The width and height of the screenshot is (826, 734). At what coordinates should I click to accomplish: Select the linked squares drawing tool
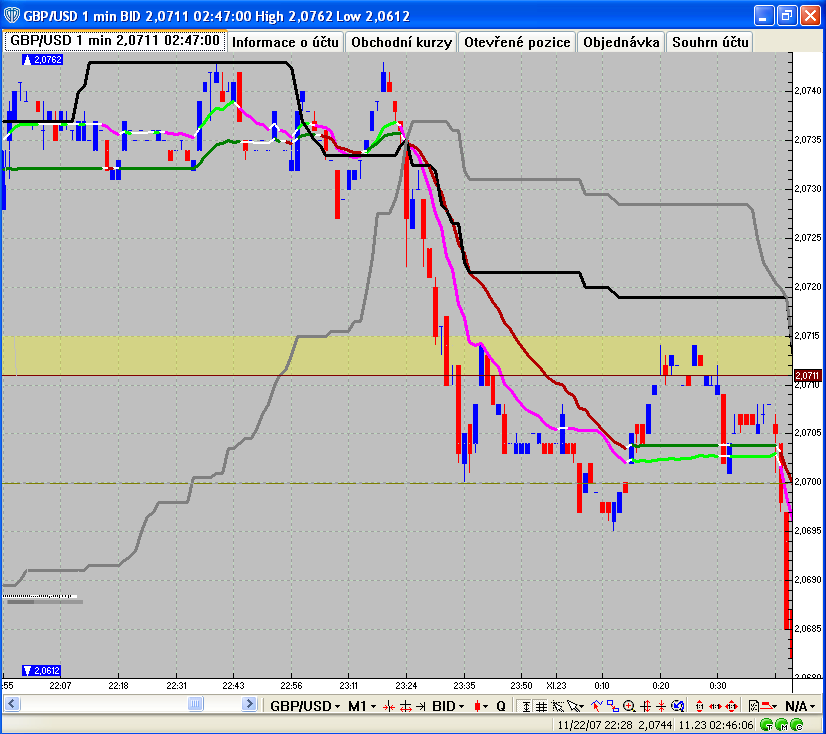coord(613,706)
